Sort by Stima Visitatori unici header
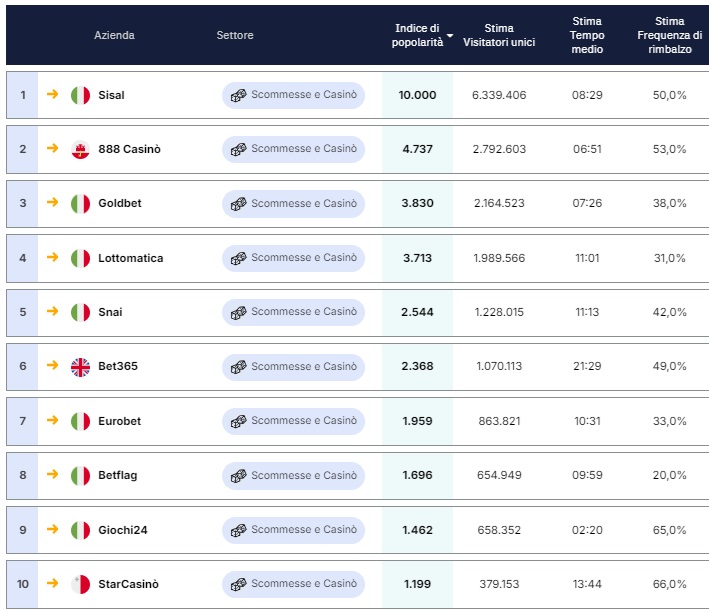 point(499,35)
